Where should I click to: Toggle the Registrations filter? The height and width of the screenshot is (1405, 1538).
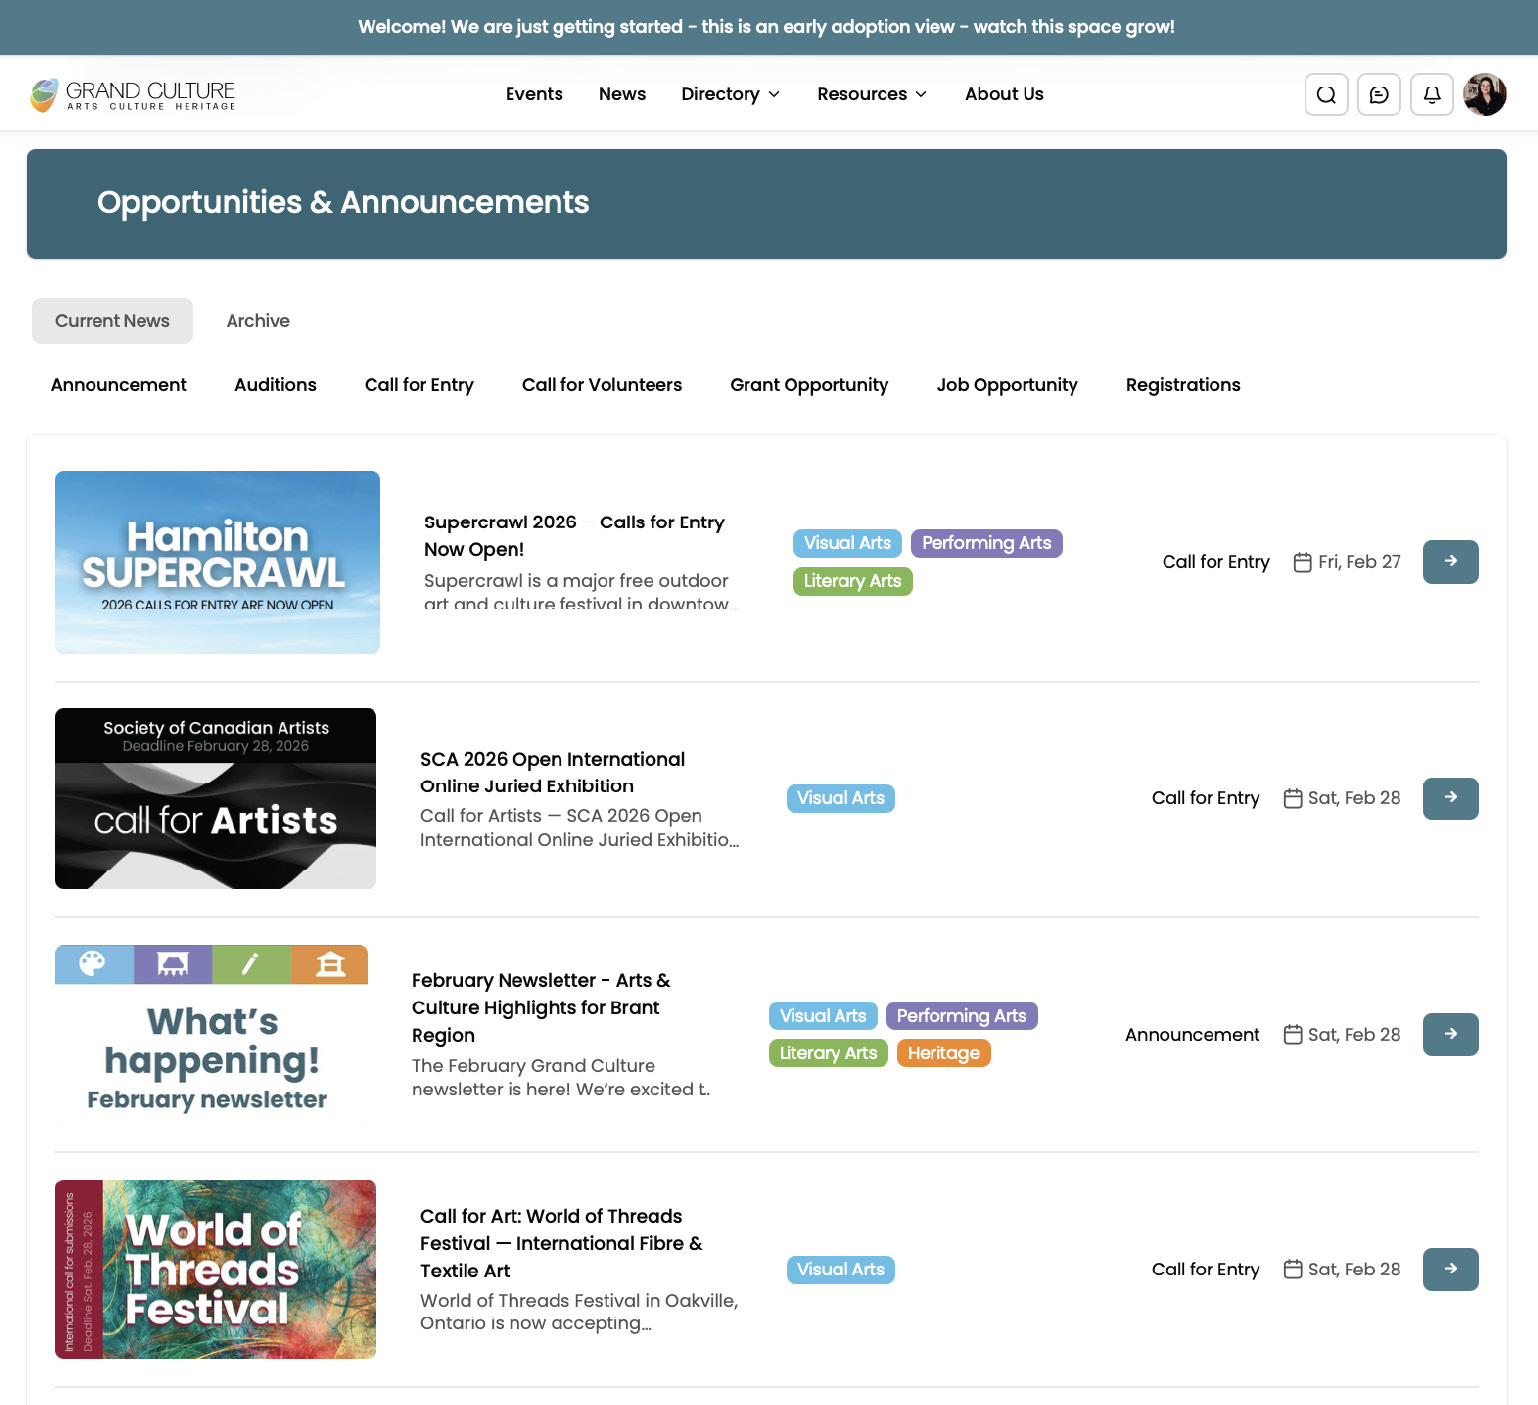tap(1183, 385)
